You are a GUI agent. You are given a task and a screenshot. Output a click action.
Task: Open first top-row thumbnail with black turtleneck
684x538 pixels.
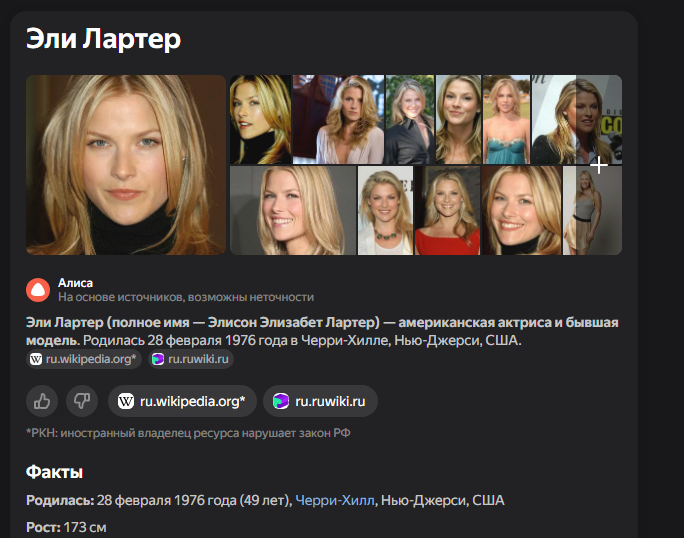(x=260, y=120)
